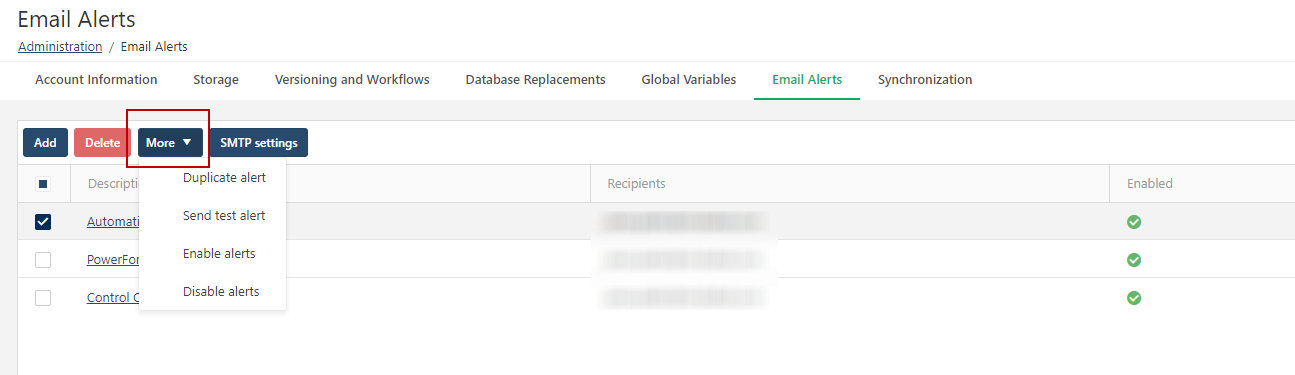Sort by the Recipients column header
This screenshot has width=1295, height=375.
[636, 184]
